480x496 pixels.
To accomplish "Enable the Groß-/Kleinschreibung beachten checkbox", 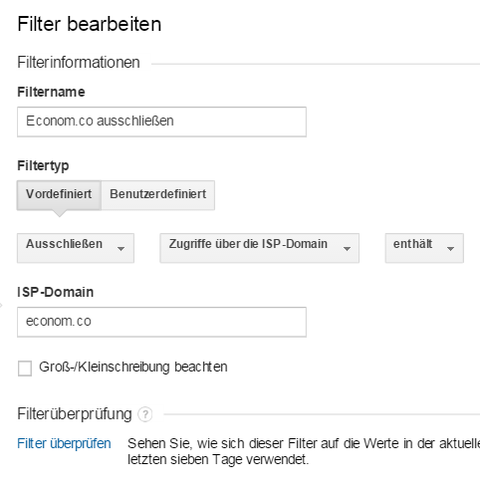I will click(x=25, y=368).
